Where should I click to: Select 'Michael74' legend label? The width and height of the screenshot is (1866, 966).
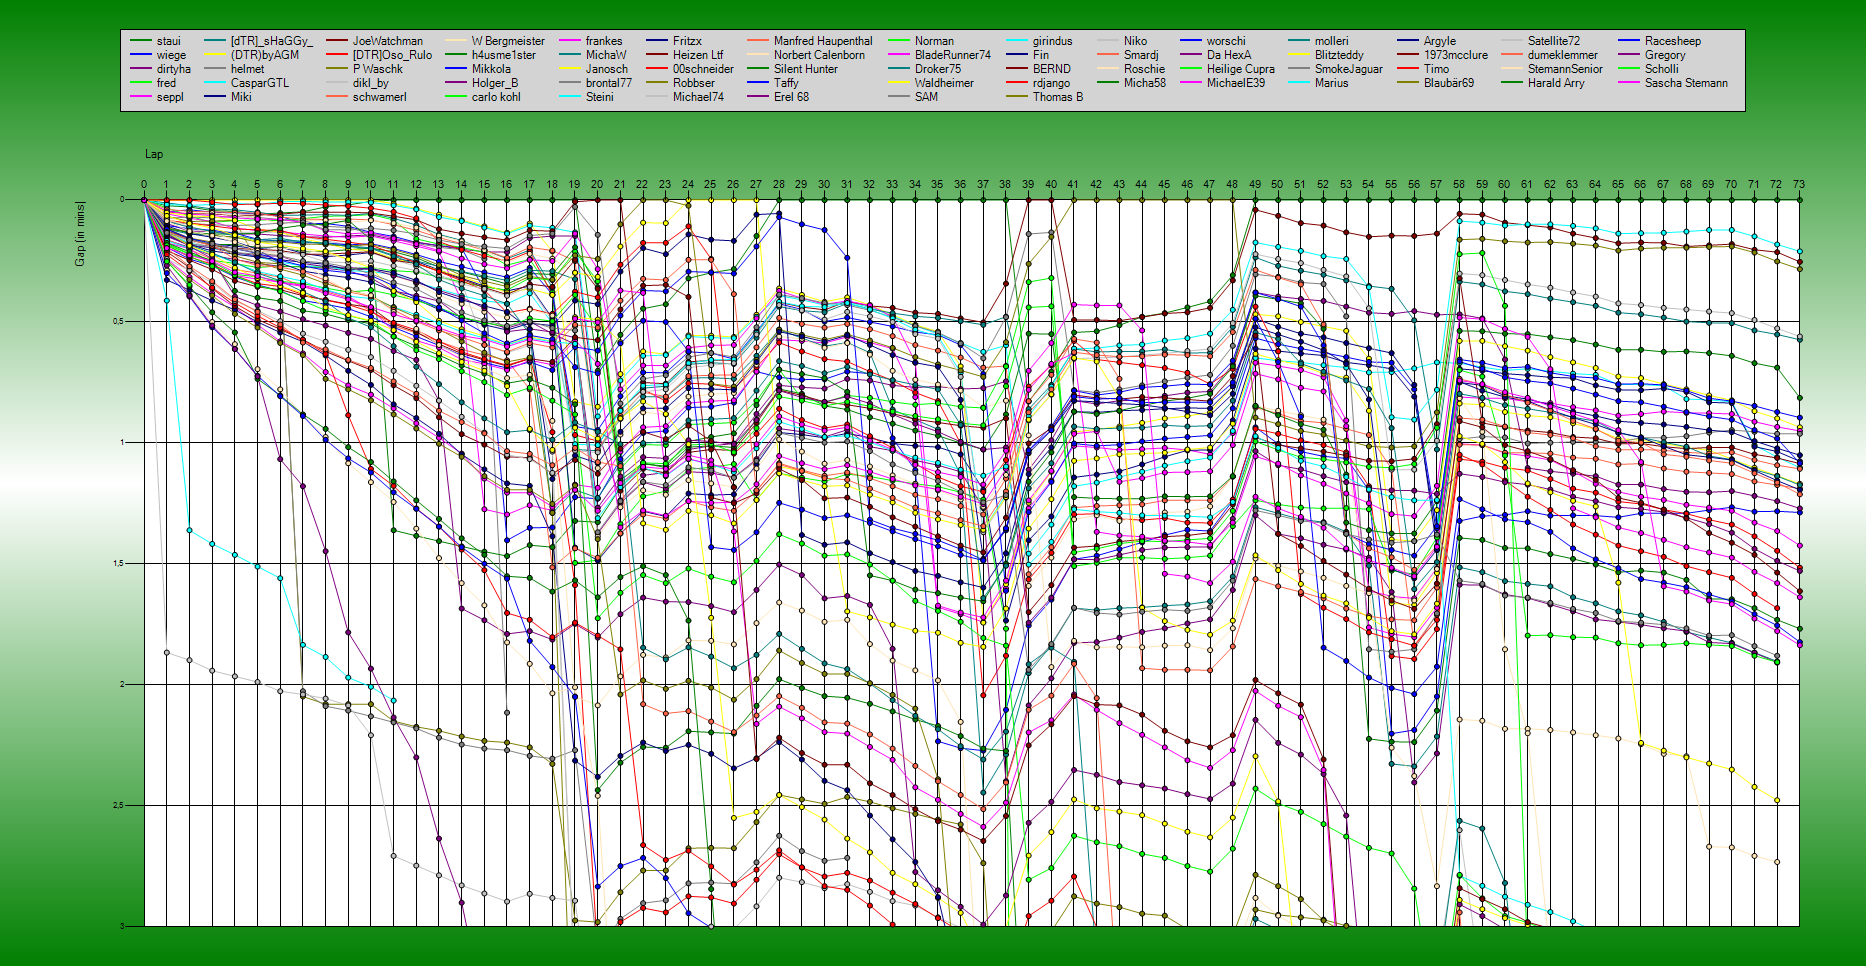(685, 97)
